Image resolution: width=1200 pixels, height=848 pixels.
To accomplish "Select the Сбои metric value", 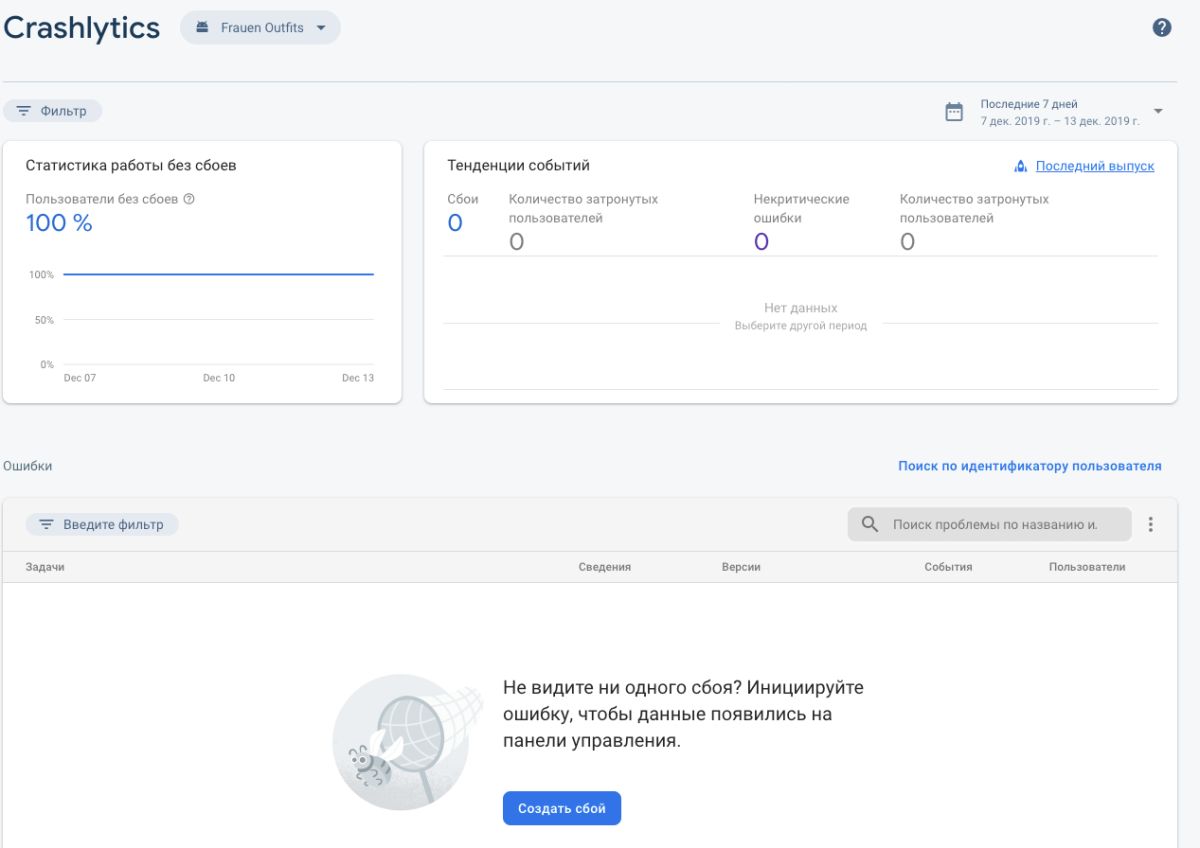I will coord(455,224).
